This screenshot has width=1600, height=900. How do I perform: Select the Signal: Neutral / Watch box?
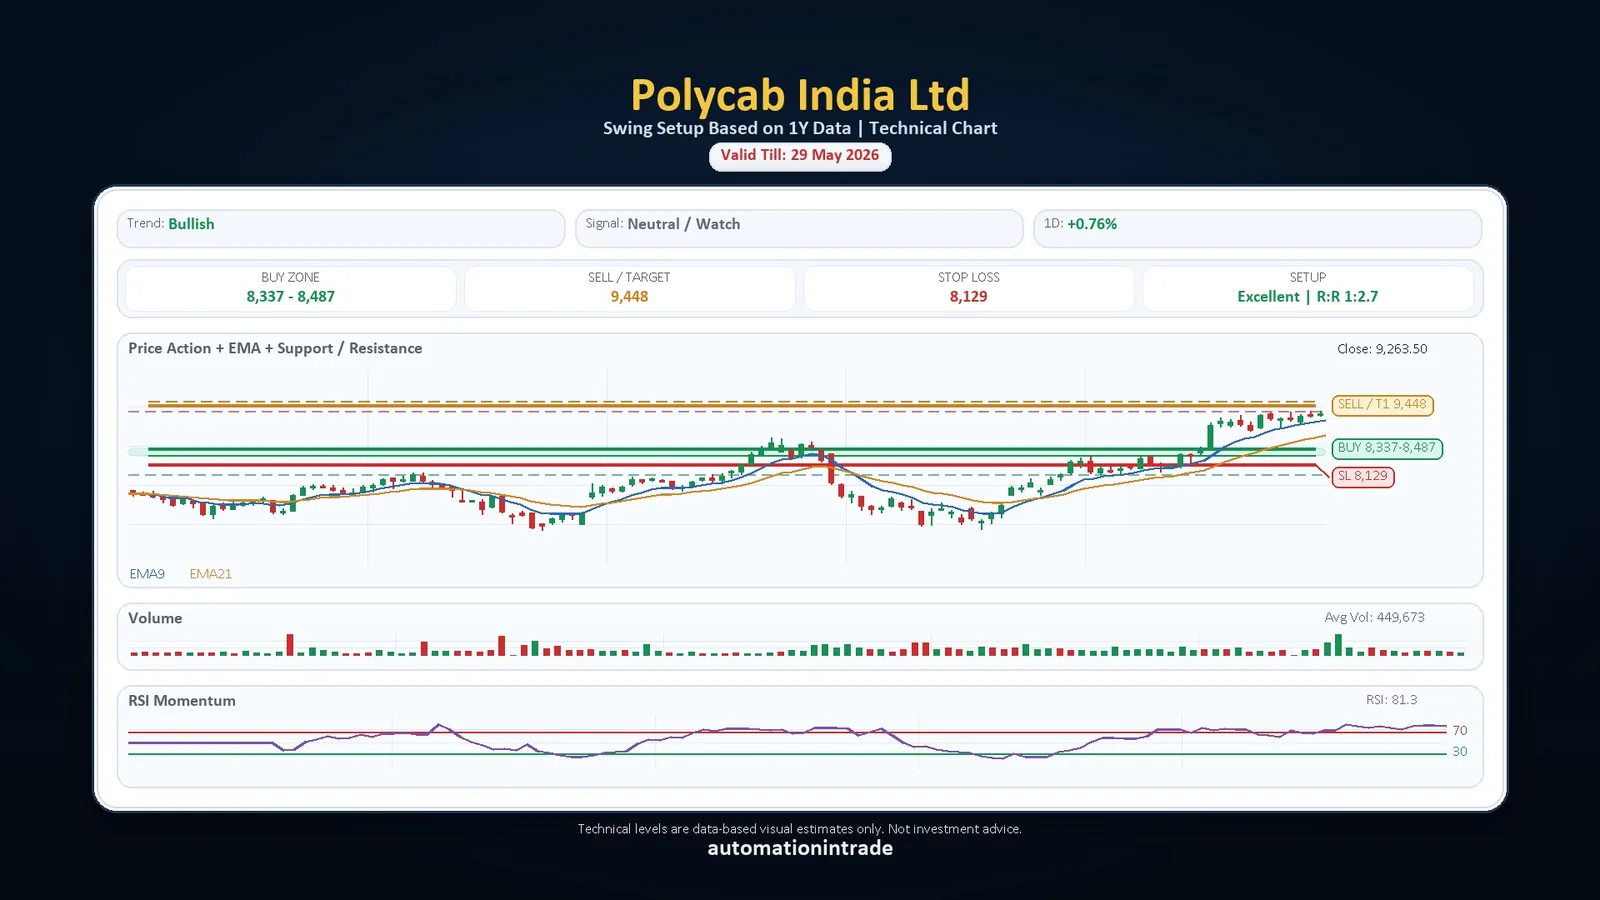coord(799,228)
